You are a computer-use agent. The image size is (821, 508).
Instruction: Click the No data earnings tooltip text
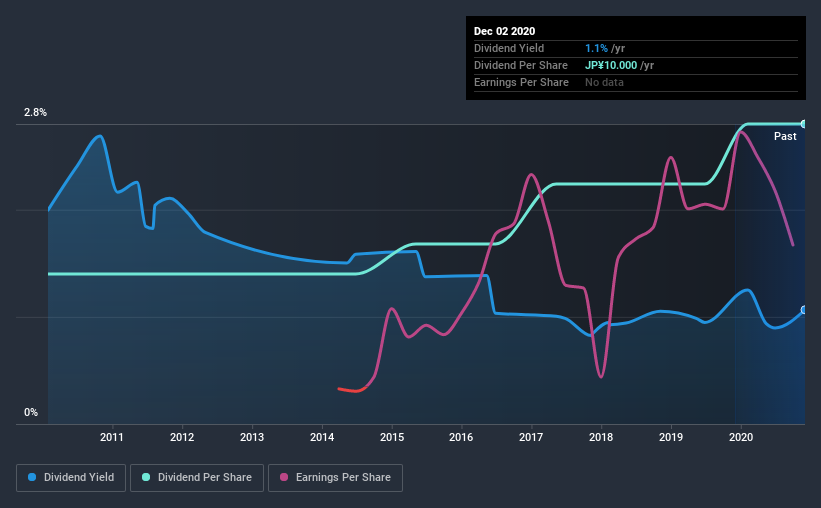pyautogui.click(x=604, y=82)
